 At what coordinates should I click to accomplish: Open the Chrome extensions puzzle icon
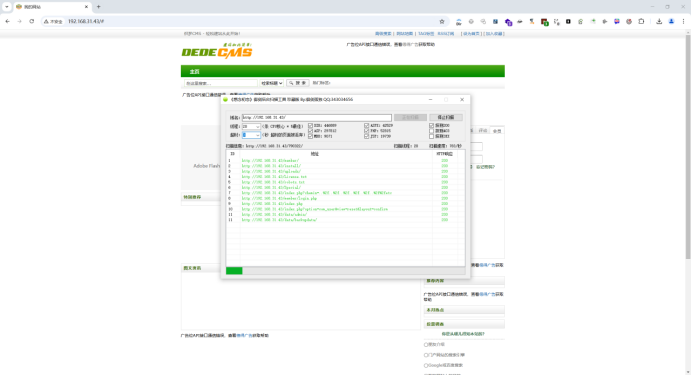point(641,21)
